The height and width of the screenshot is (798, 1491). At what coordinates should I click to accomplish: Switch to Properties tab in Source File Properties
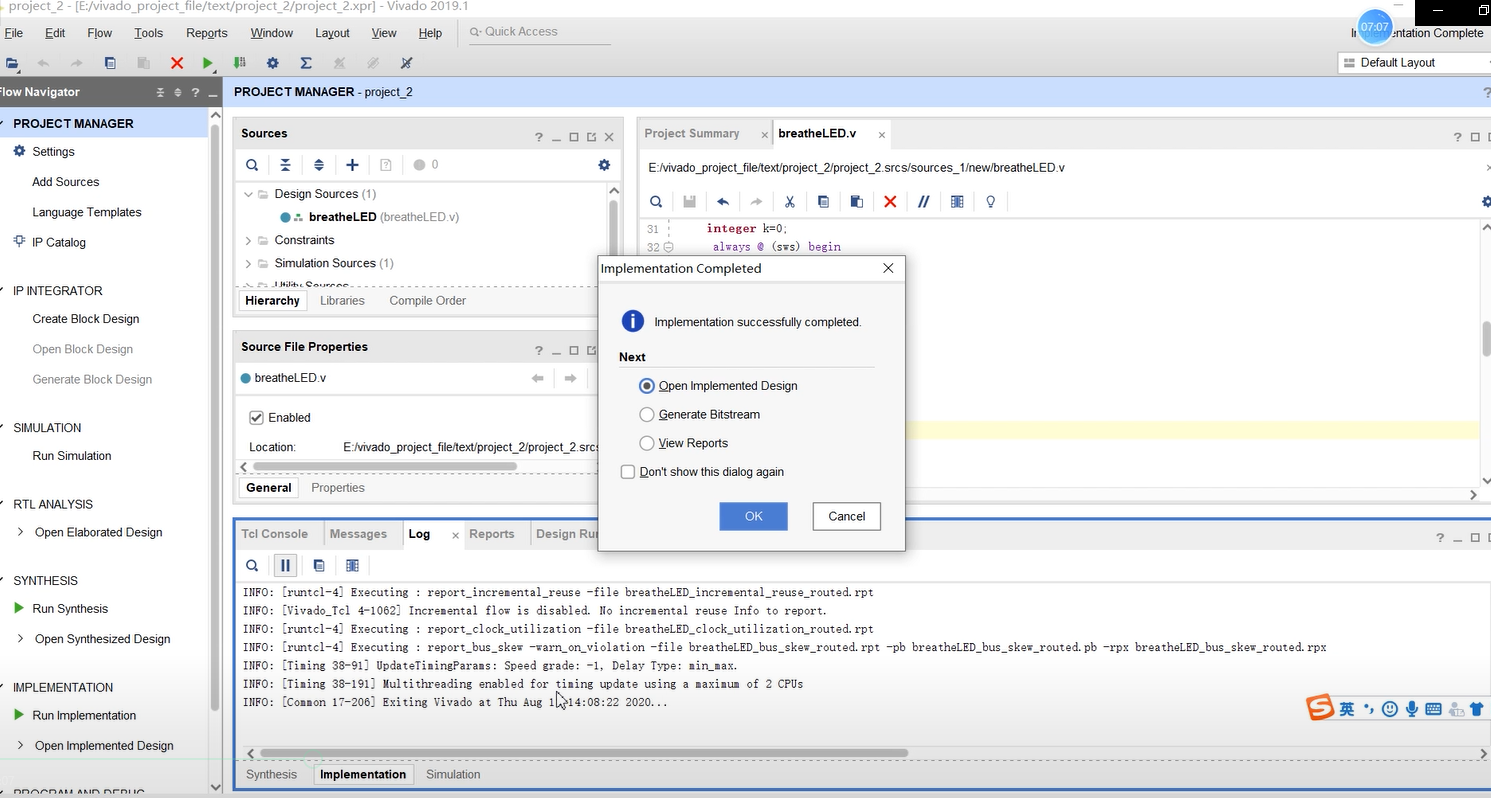click(x=338, y=488)
